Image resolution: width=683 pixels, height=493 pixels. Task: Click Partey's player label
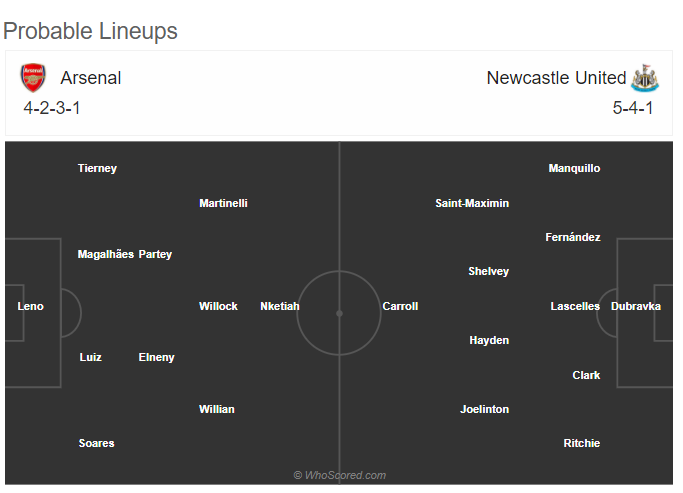155,254
